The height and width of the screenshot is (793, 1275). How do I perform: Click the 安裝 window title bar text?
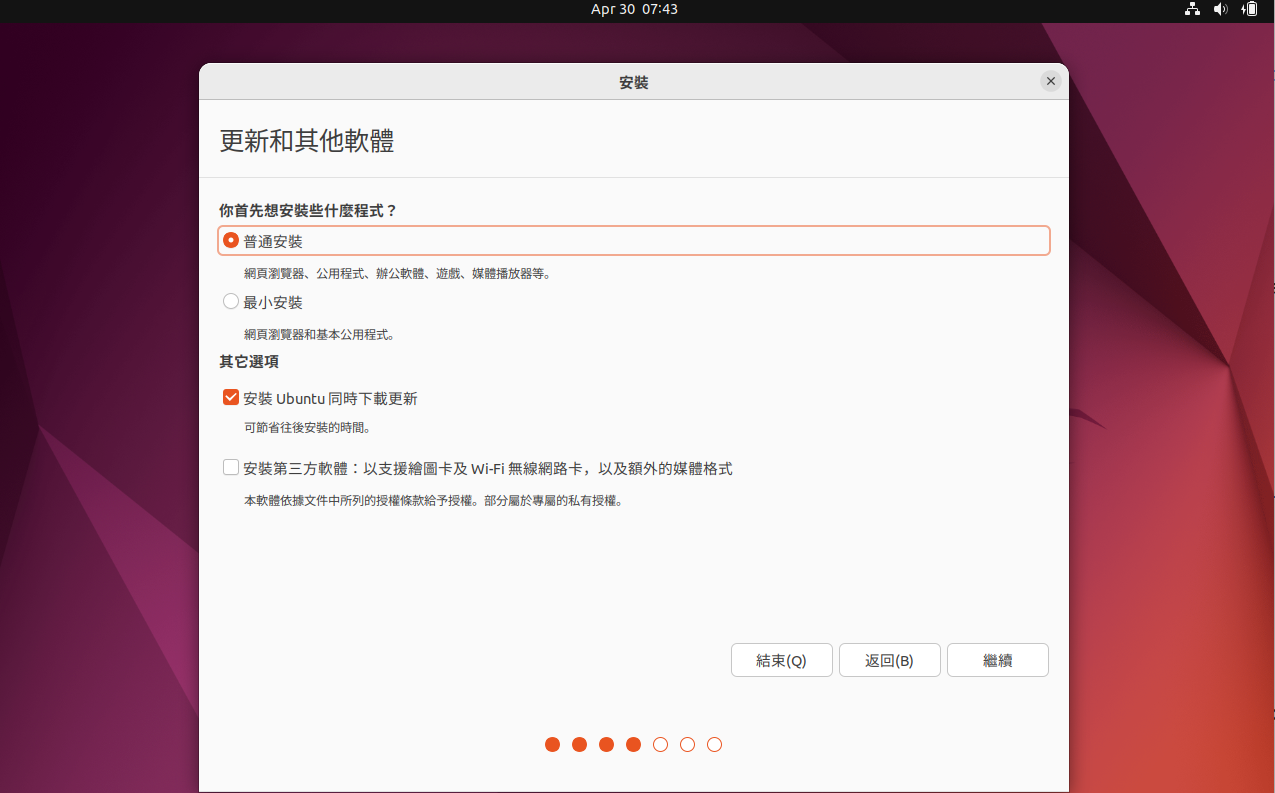tap(634, 82)
